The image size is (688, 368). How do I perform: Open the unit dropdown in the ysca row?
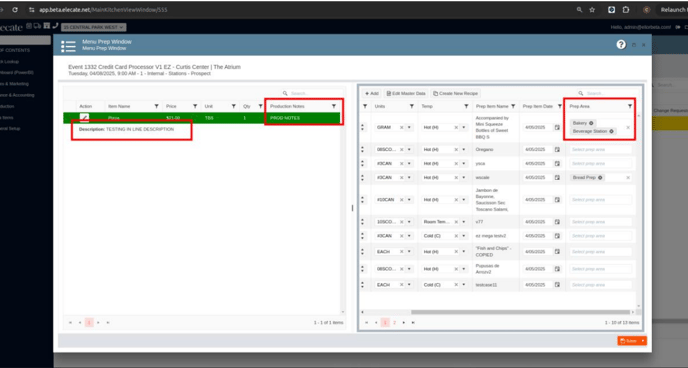pos(409,164)
